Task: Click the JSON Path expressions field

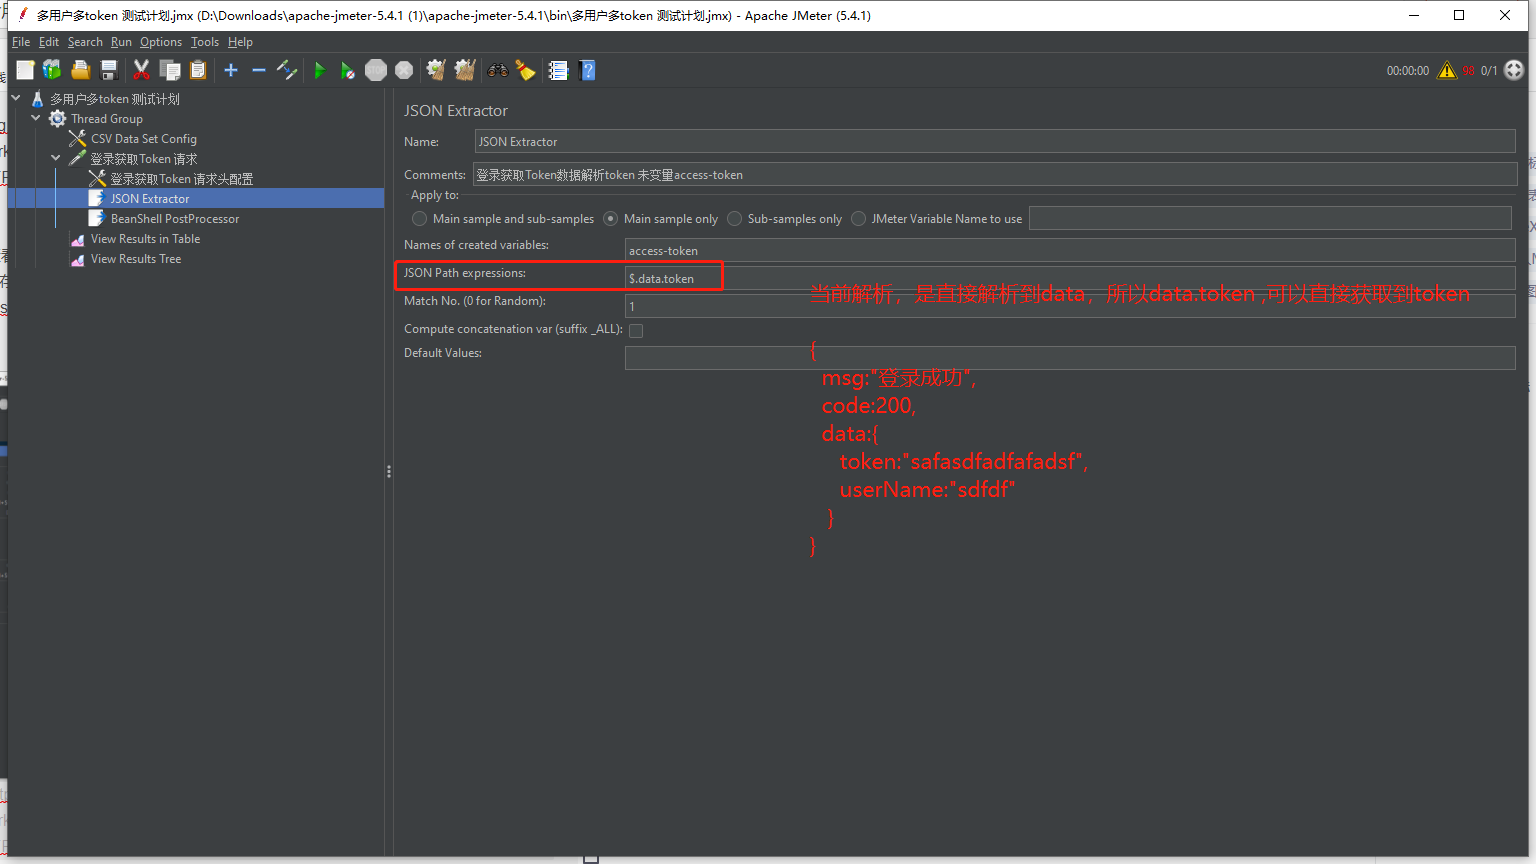Action: 1070,278
